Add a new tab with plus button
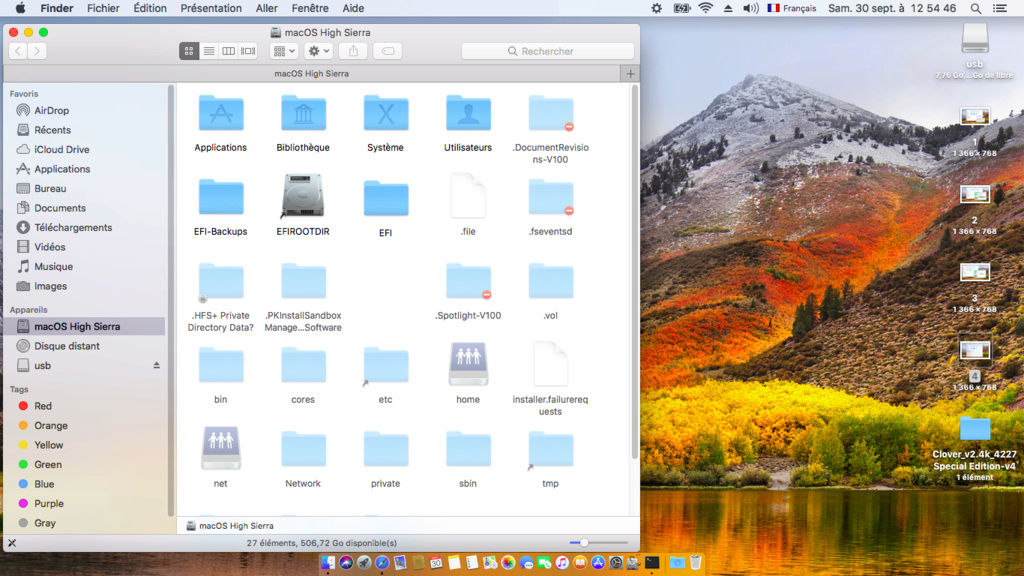Viewport: 1024px width, 576px height. pyautogui.click(x=630, y=74)
